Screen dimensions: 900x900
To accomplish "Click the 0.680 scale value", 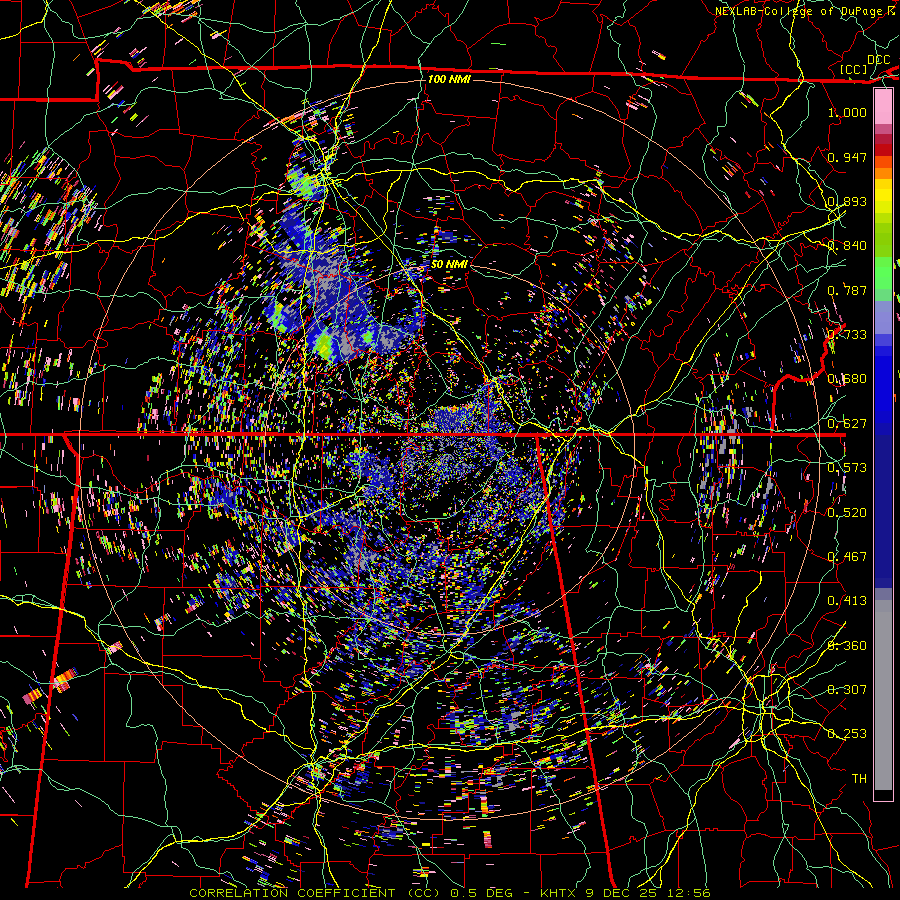I will (x=847, y=379).
